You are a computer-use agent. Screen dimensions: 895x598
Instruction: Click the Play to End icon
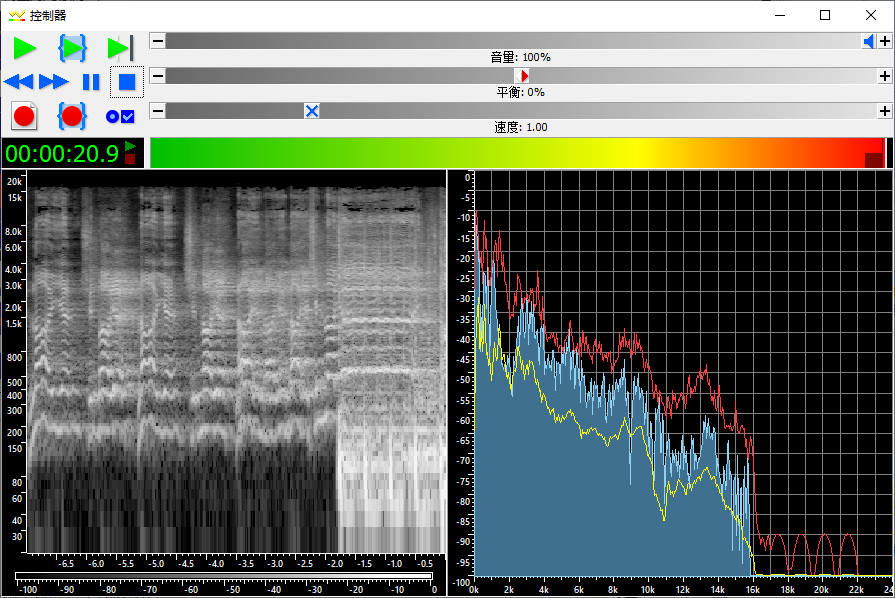click(120, 47)
